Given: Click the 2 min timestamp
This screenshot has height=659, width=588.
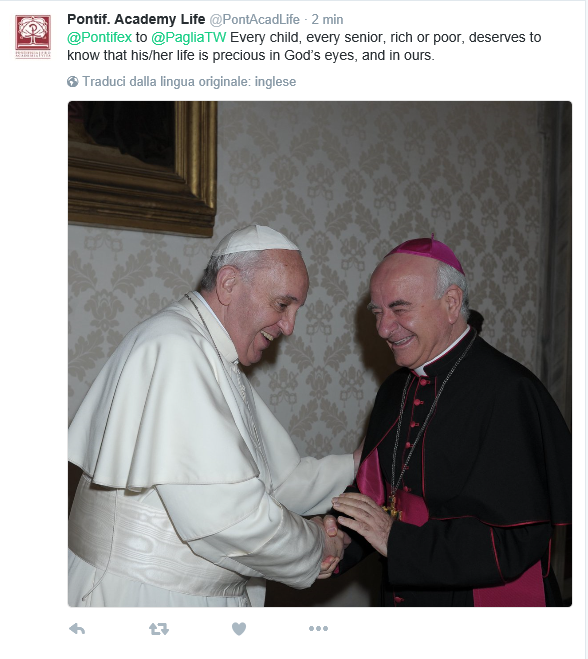Looking at the screenshot, I should (327, 19).
